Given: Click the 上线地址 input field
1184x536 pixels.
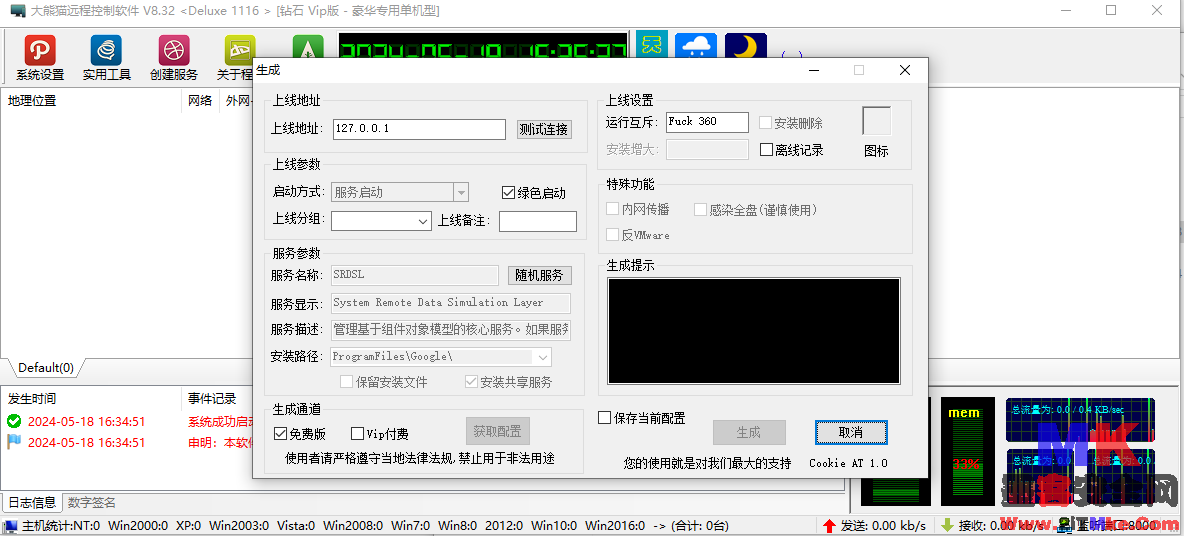Looking at the screenshot, I should pos(419,129).
